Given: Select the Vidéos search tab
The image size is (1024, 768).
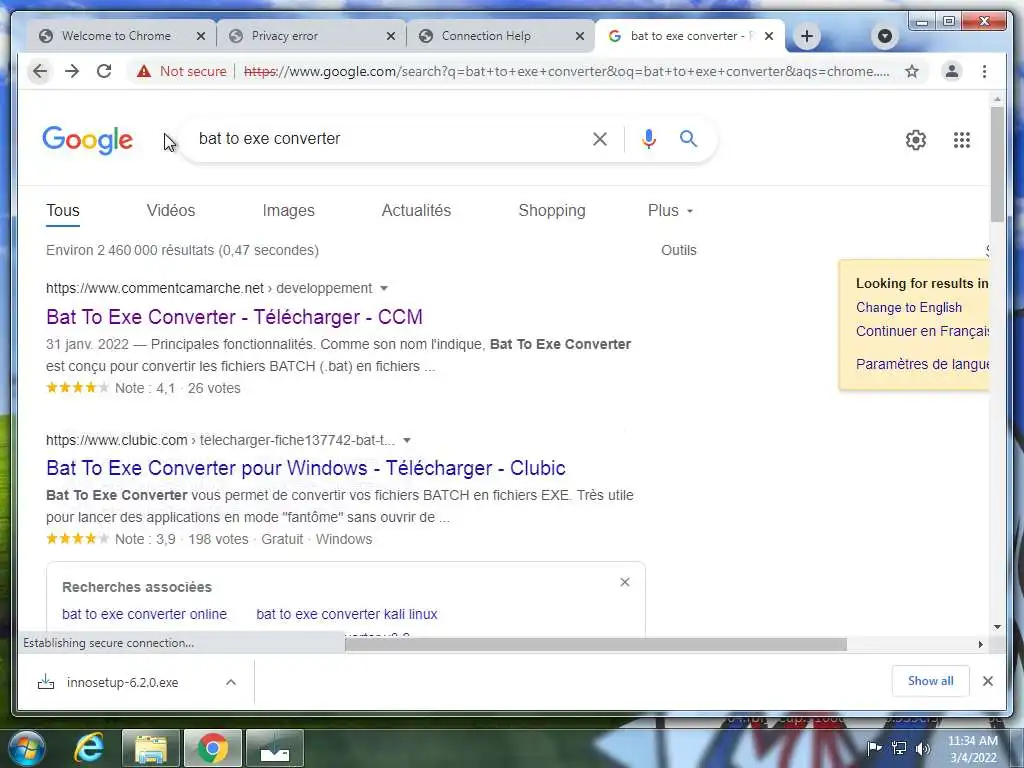Looking at the screenshot, I should (x=170, y=210).
